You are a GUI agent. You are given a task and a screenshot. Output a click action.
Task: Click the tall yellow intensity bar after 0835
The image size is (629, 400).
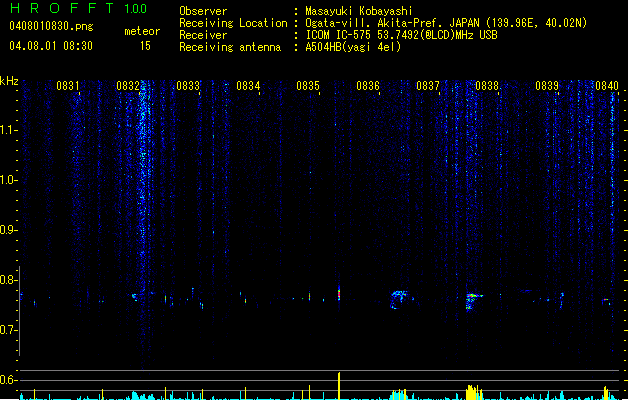(339, 386)
